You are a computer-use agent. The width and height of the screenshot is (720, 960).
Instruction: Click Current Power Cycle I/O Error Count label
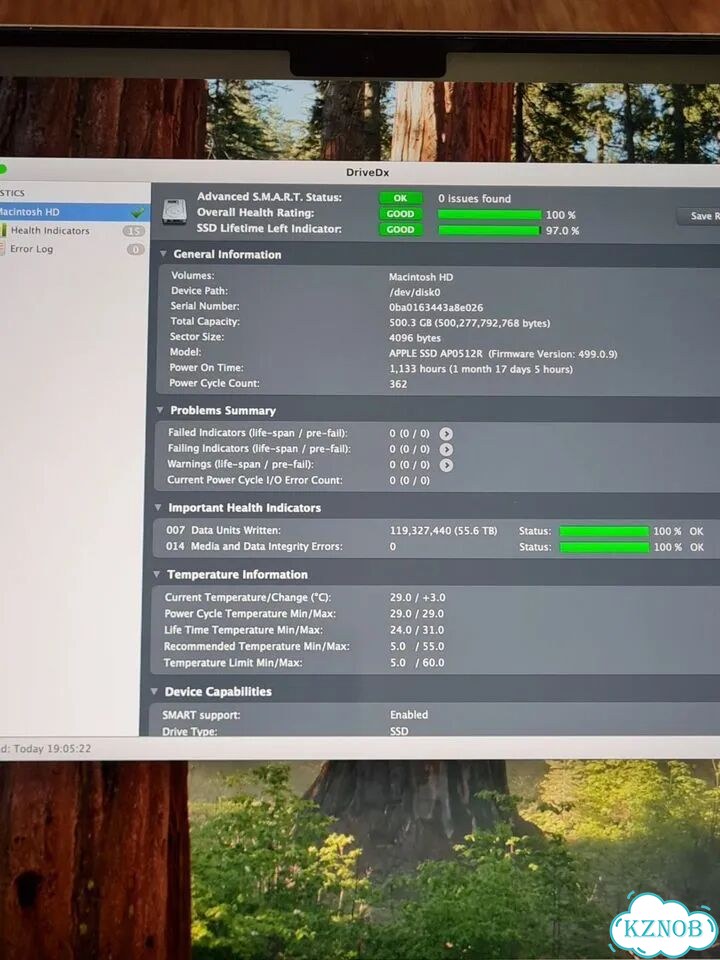pos(255,481)
